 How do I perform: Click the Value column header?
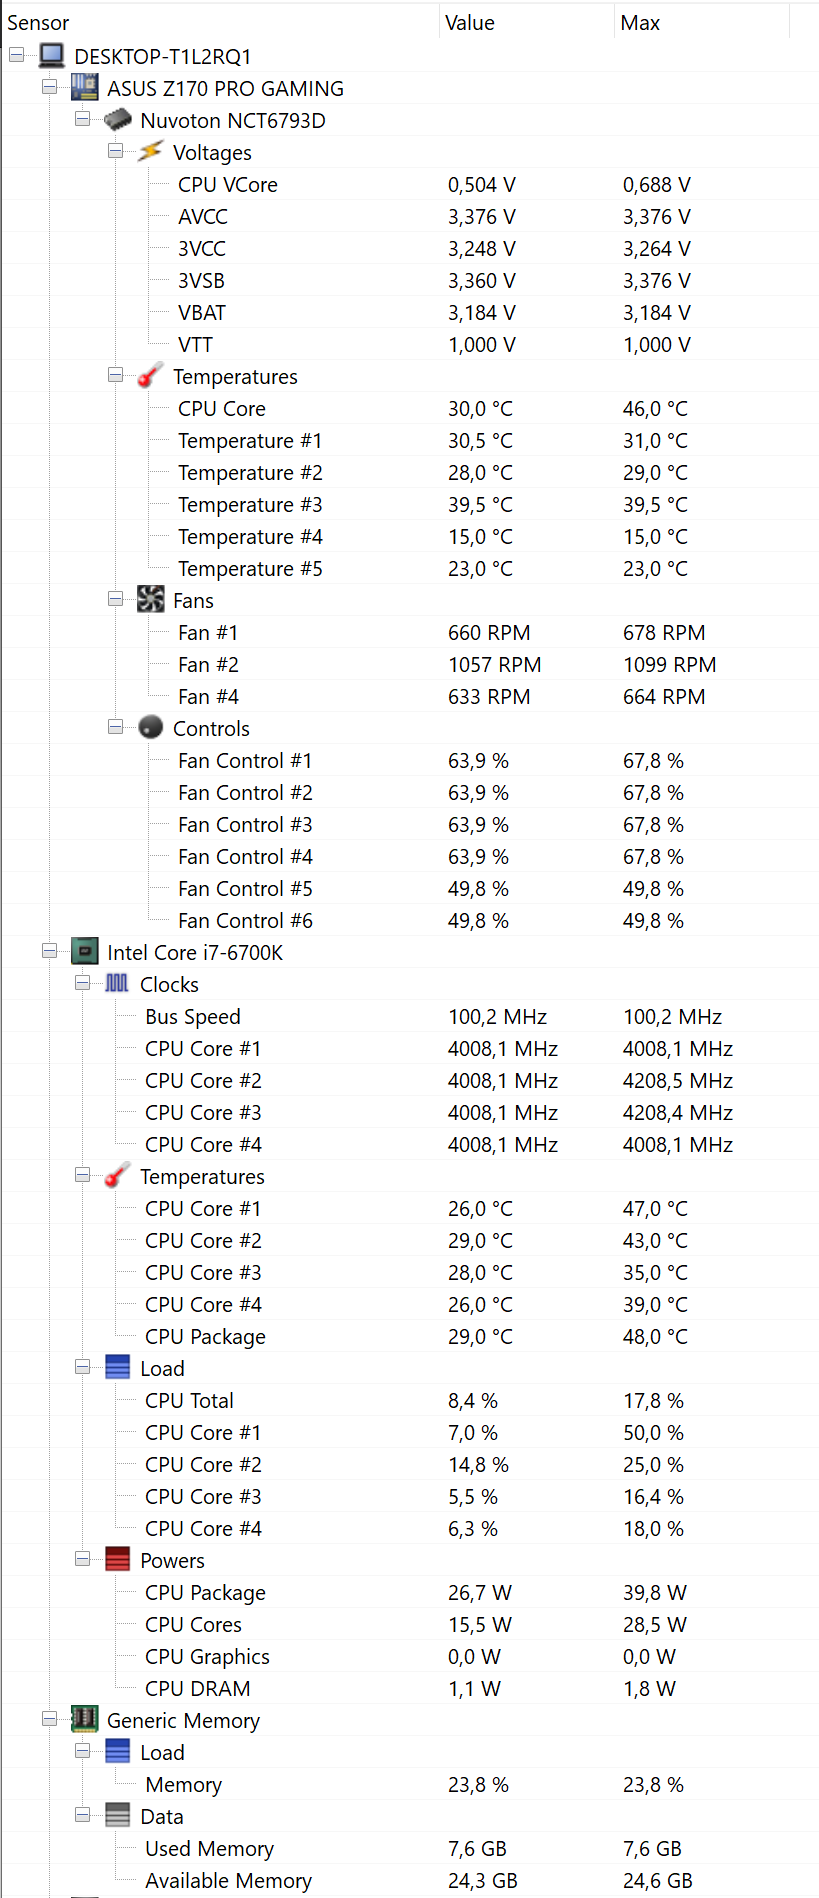[526, 23]
